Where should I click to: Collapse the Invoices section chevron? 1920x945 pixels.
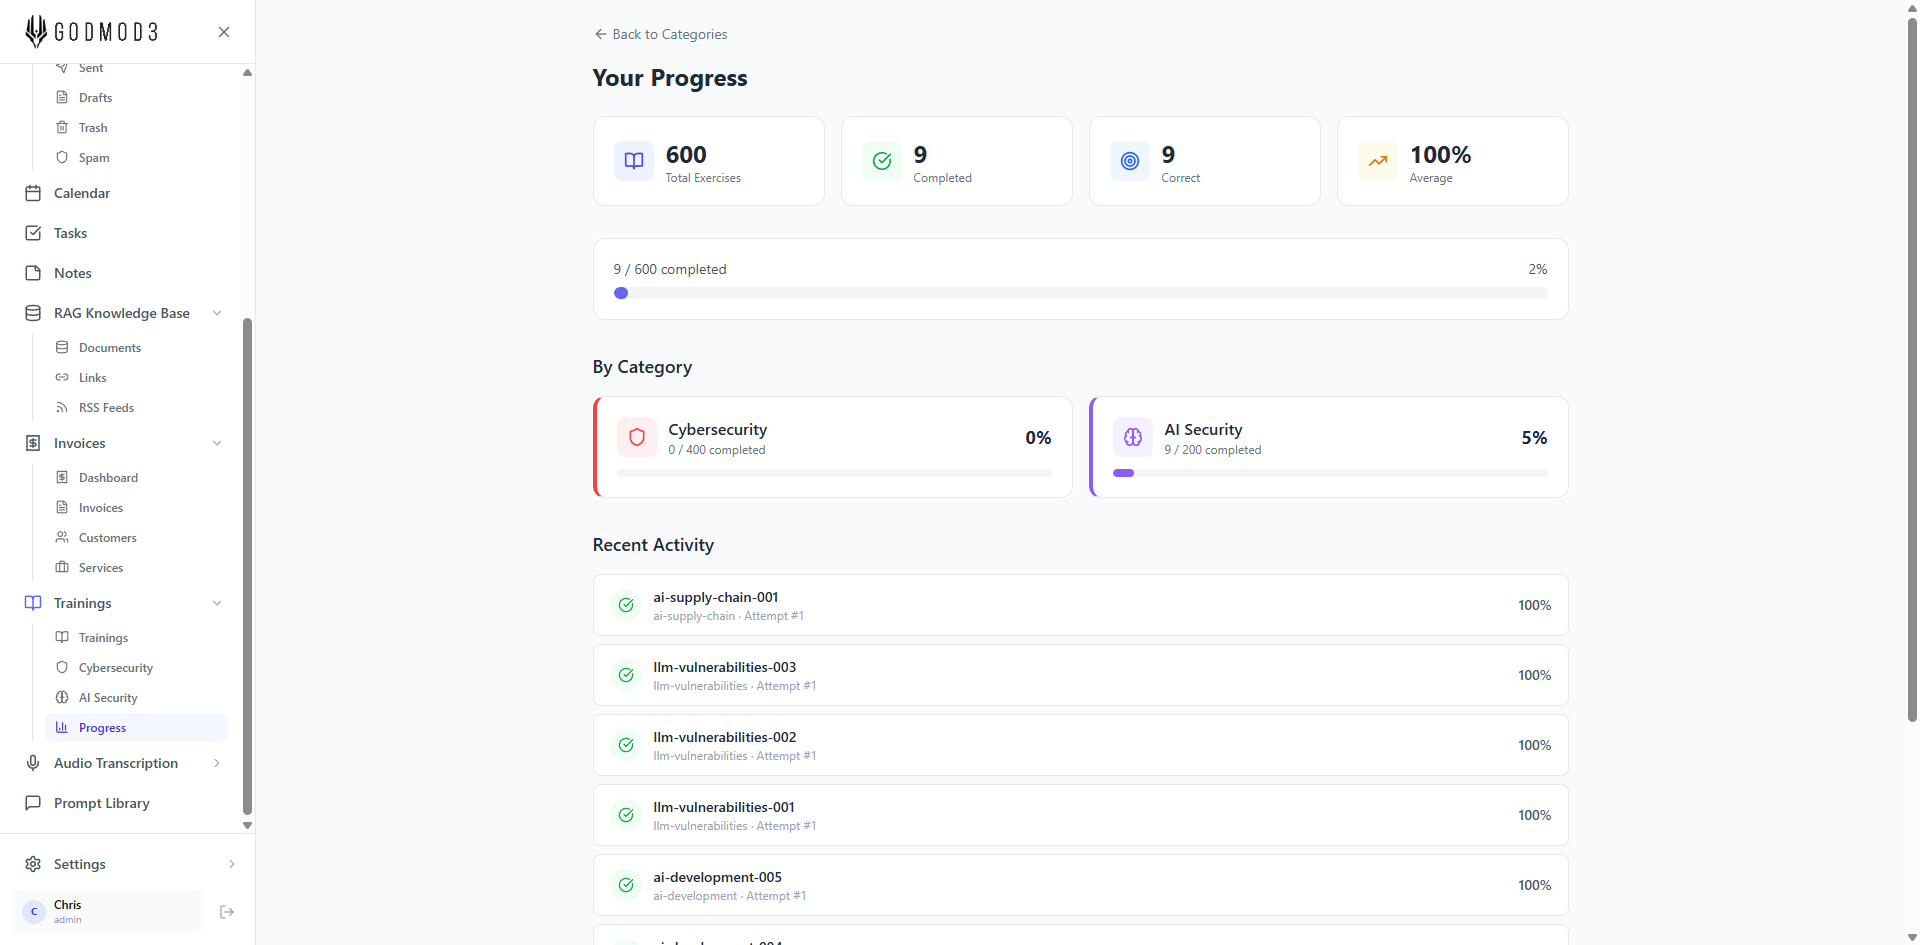point(217,443)
